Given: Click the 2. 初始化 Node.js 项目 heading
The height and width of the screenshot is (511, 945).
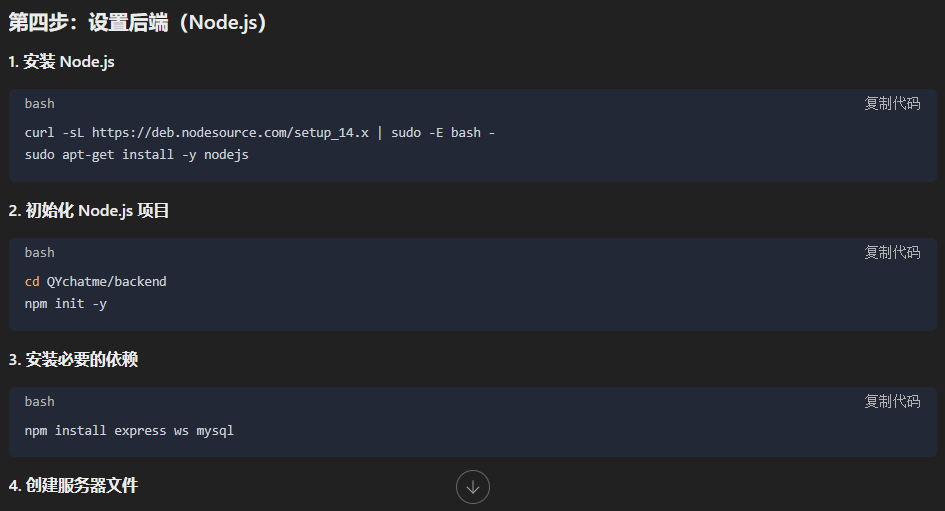Looking at the screenshot, I should (90, 211).
